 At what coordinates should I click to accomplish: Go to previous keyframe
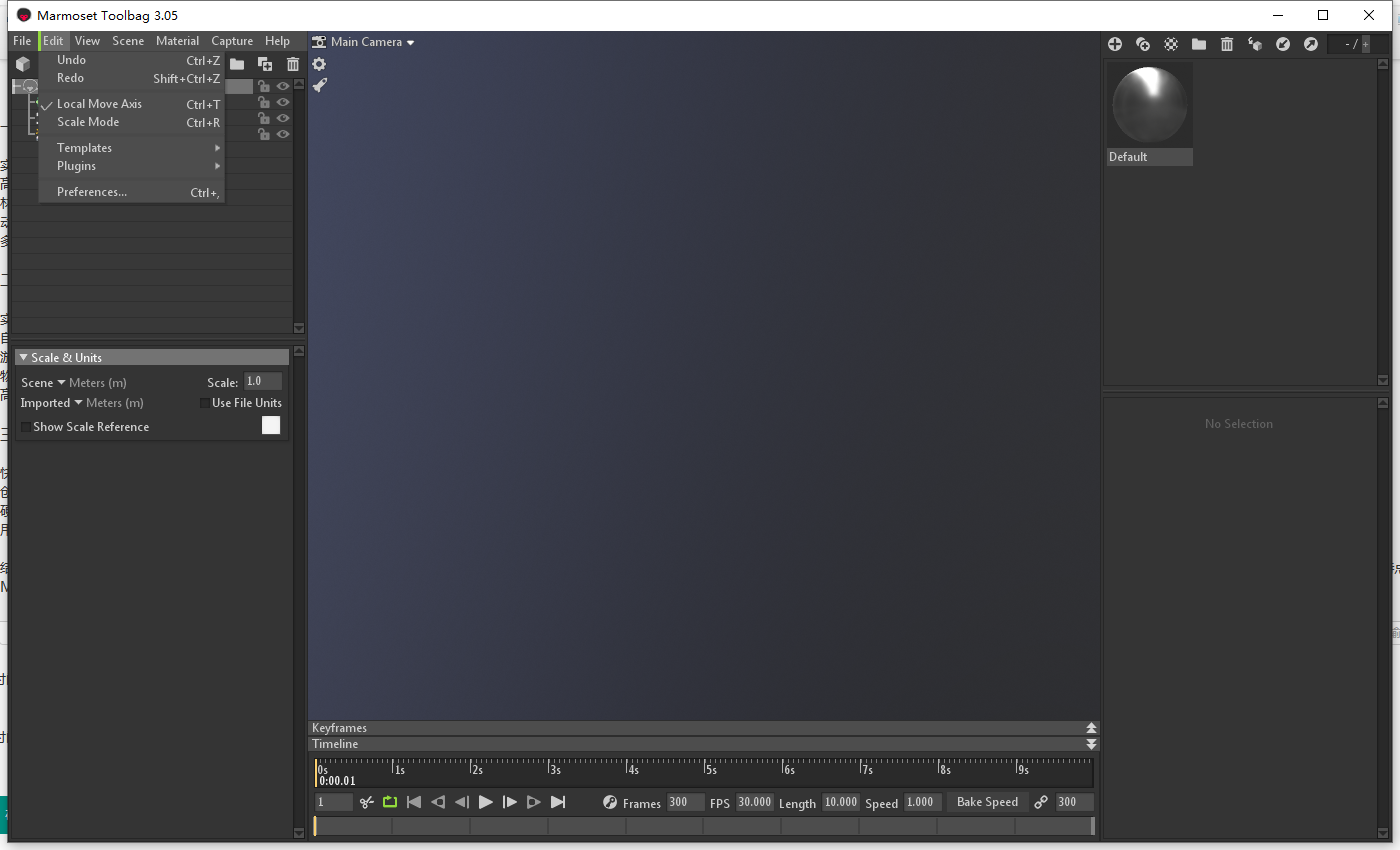(438, 802)
